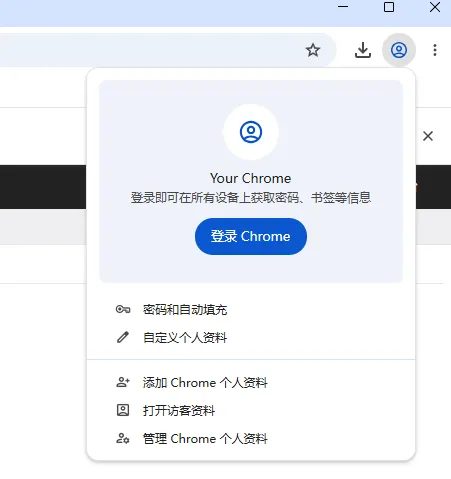Click the add-person icon
This screenshot has height=479, width=451.
123,382
